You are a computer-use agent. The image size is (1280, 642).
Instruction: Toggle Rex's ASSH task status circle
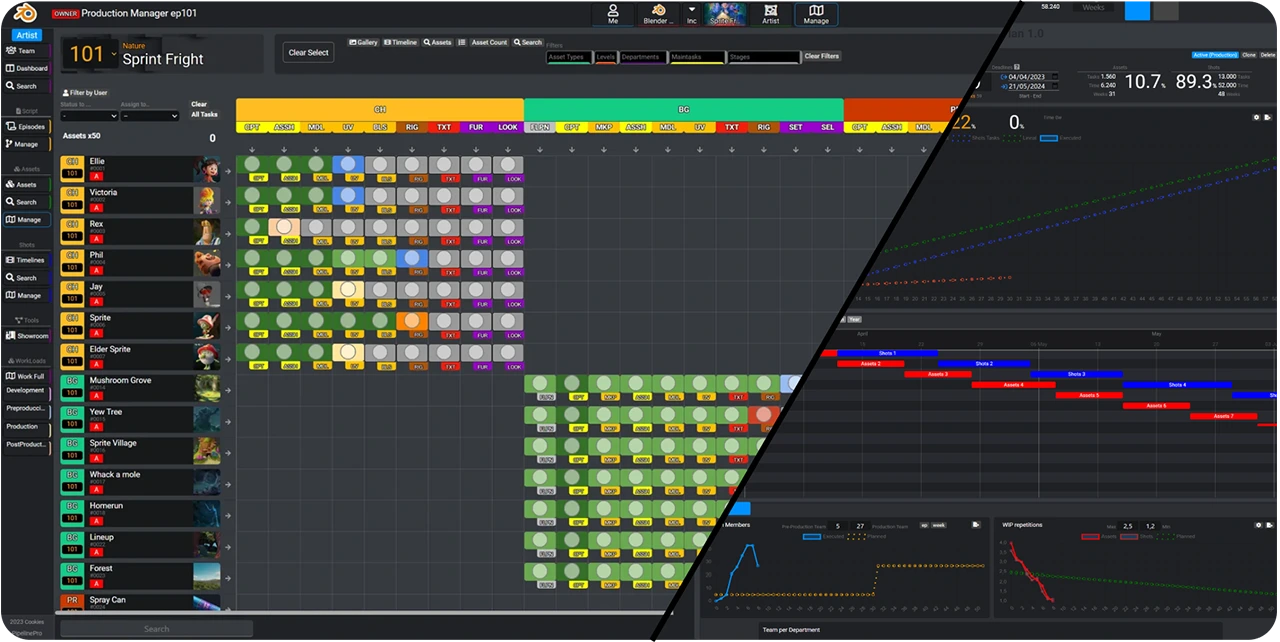click(x=283, y=227)
